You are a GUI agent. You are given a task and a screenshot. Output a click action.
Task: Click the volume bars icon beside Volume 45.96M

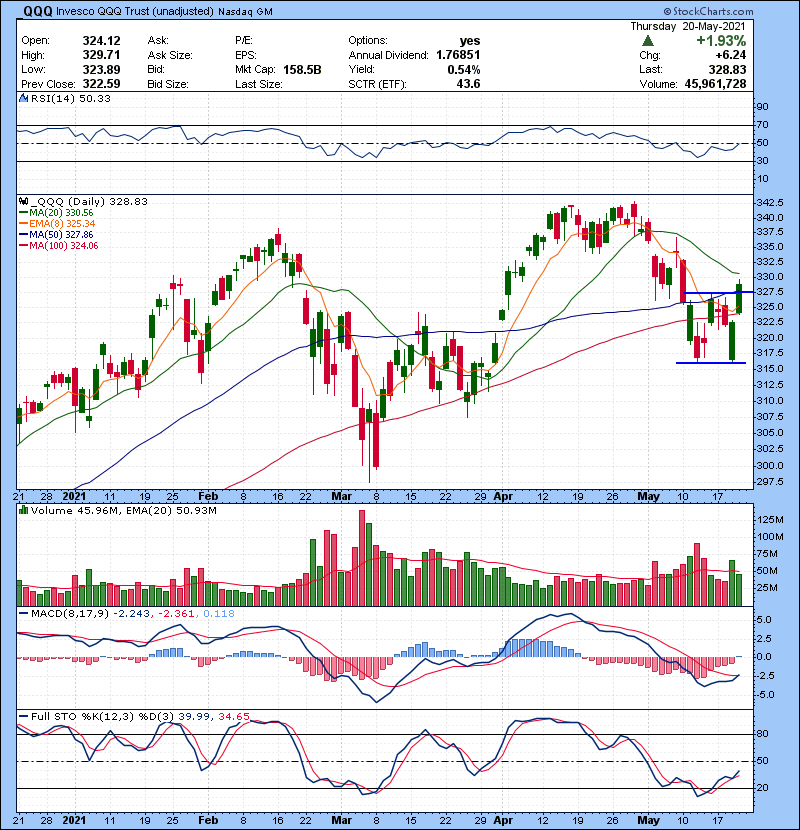pyautogui.click(x=23, y=510)
